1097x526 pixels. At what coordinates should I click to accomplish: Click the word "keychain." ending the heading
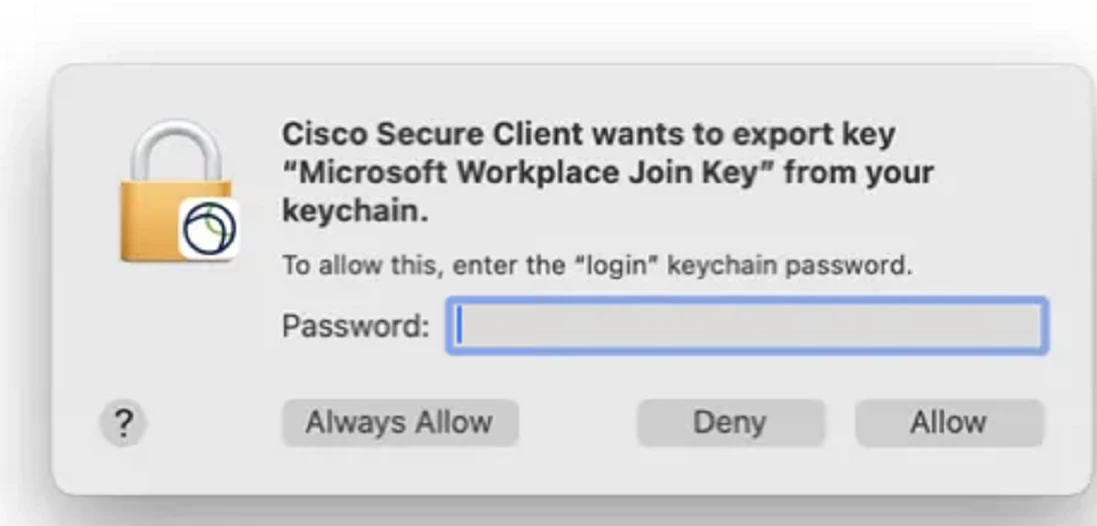coord(355,211)
